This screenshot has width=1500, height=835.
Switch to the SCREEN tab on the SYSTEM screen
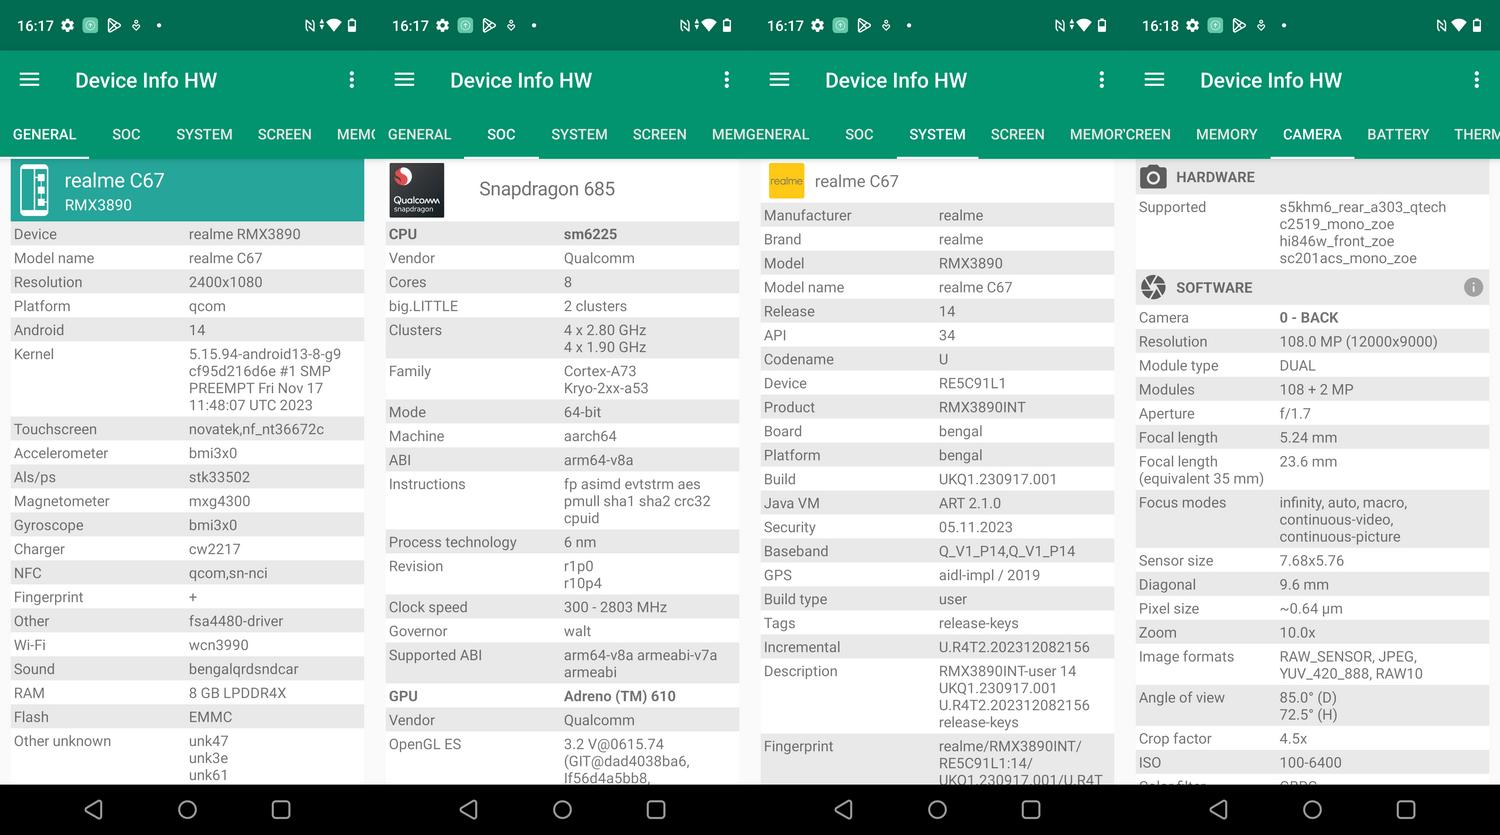point(1017,134)
